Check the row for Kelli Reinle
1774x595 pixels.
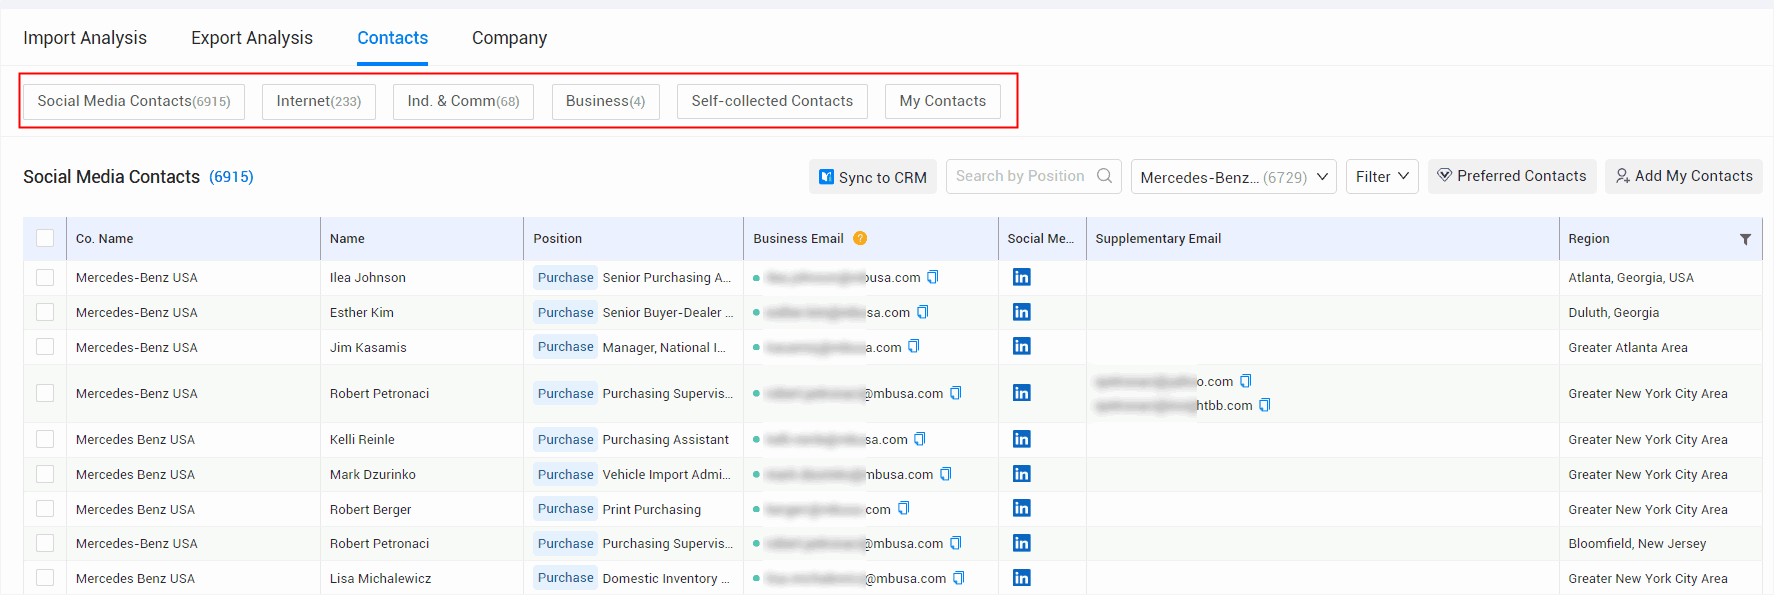tap(45, 439)
